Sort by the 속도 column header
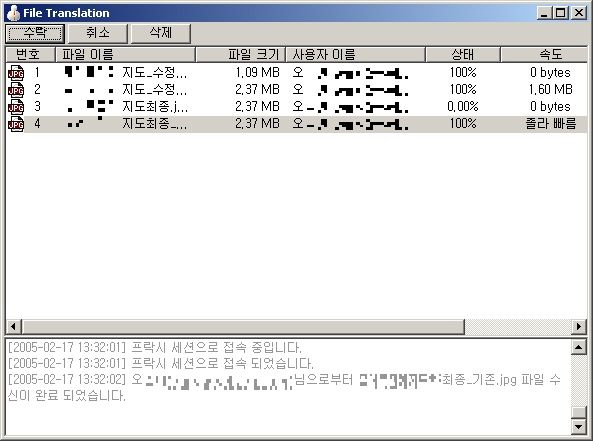 pos(544,54)
